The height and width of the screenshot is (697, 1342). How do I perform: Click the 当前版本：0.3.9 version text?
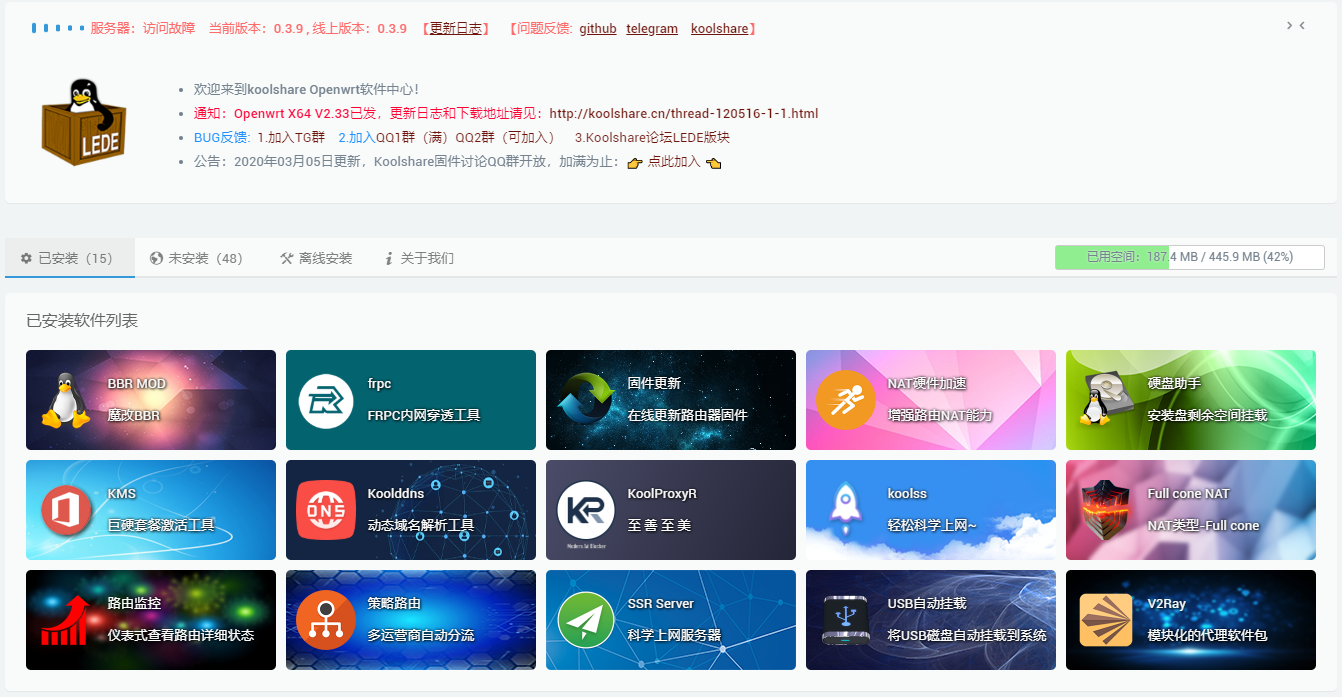[256, 29]
